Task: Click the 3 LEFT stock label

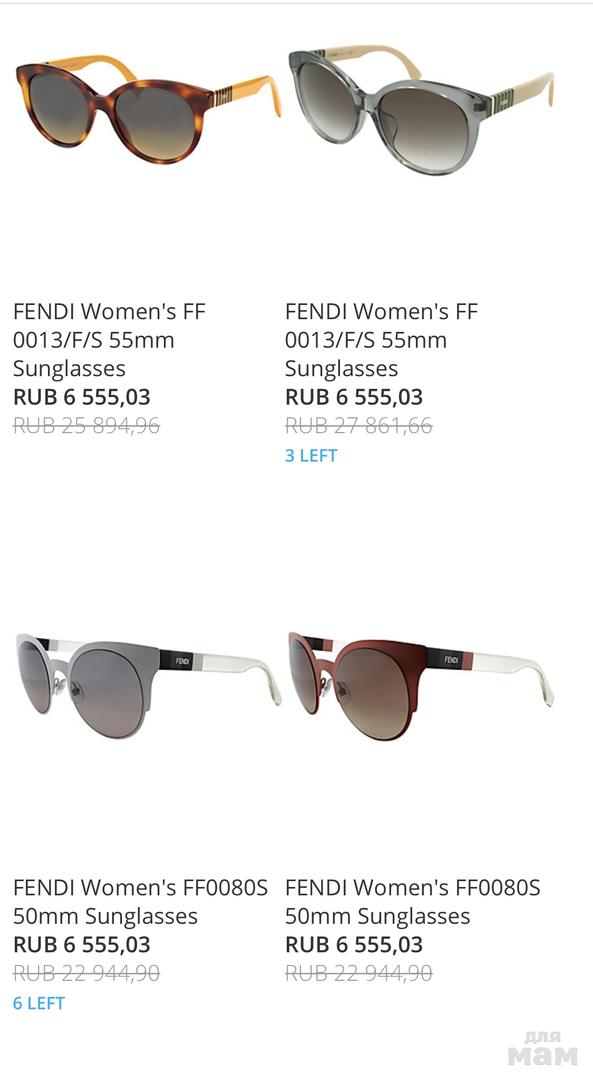Action: tap(311, 456)
